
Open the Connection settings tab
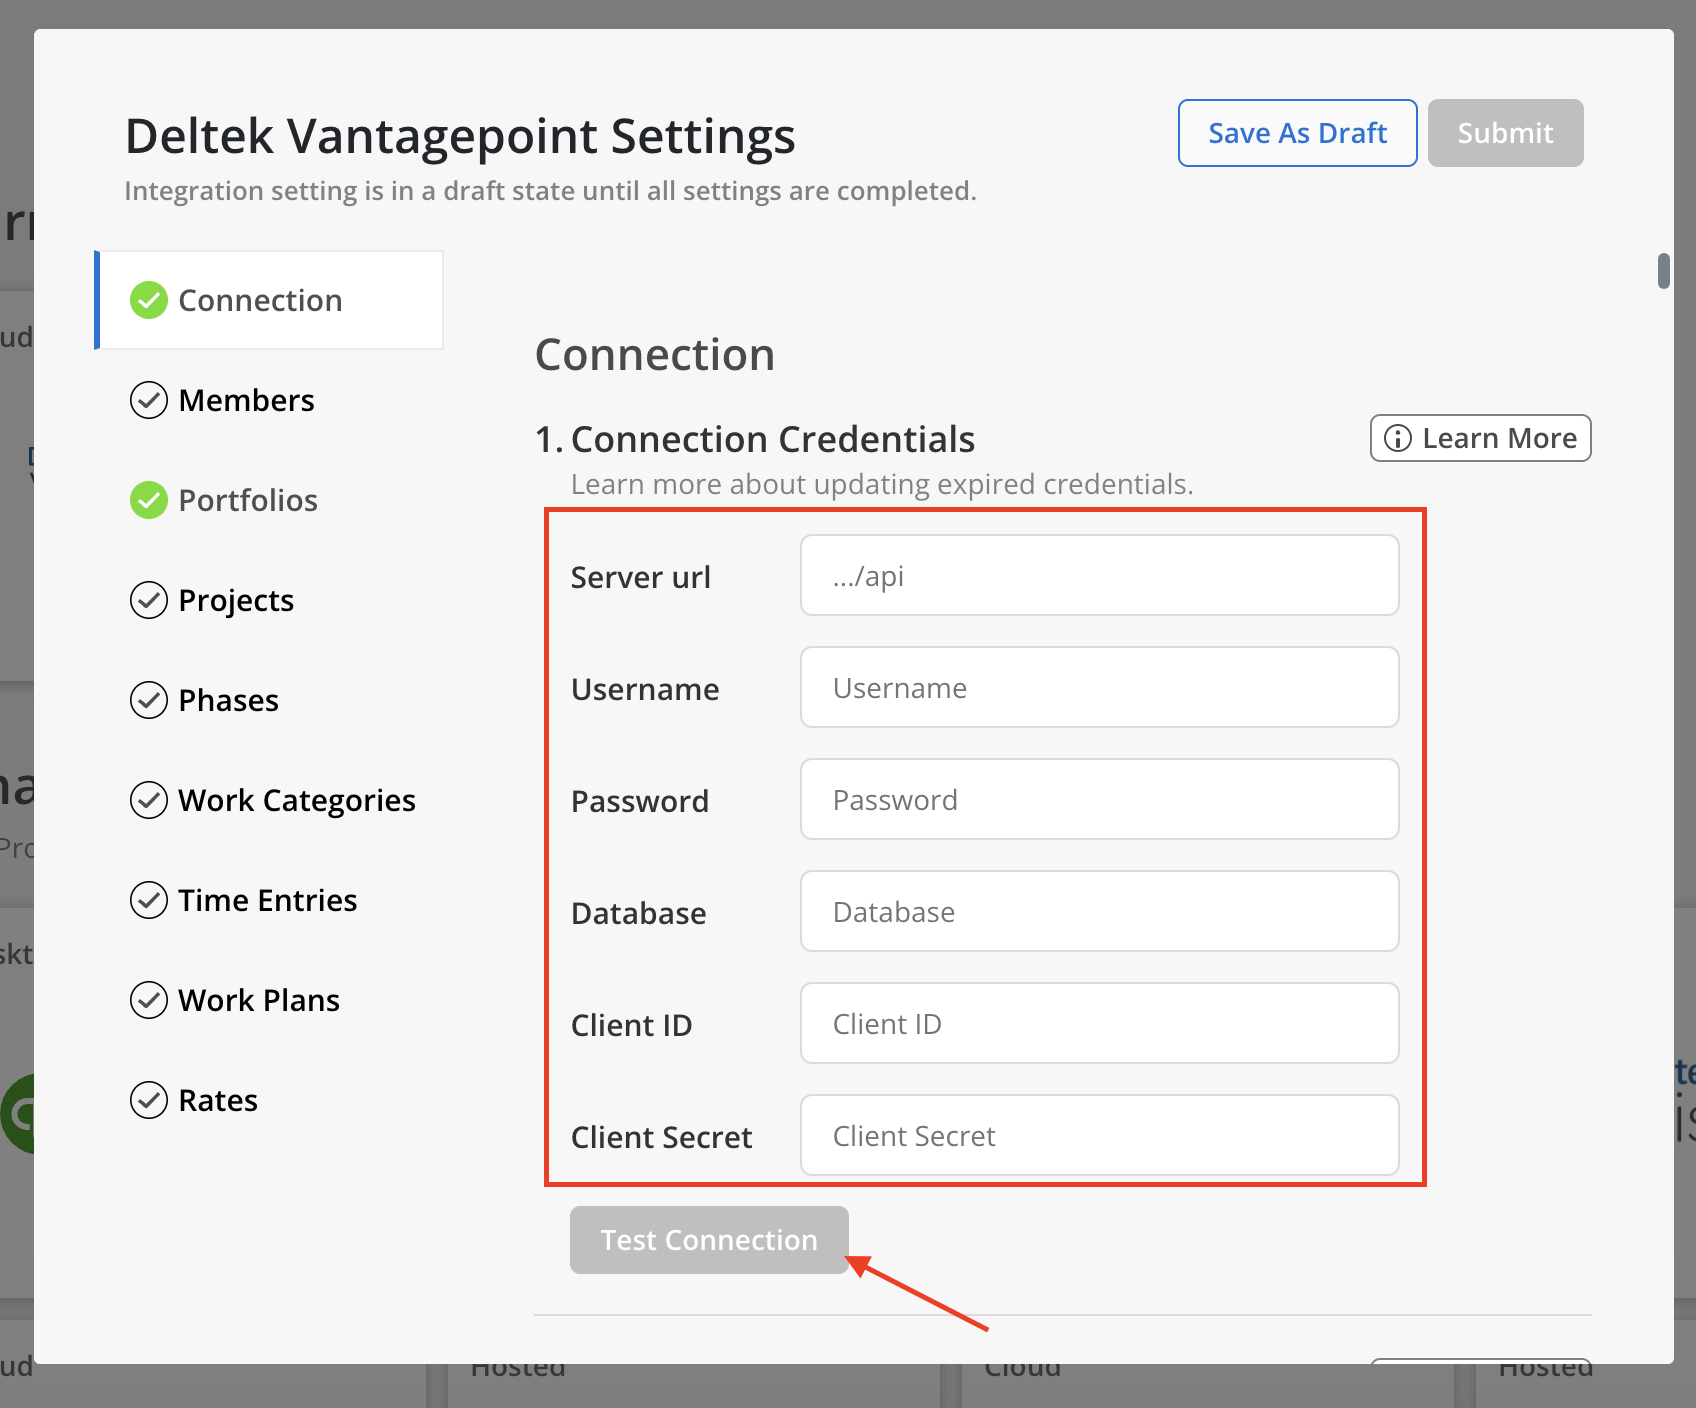click(269, 300)
